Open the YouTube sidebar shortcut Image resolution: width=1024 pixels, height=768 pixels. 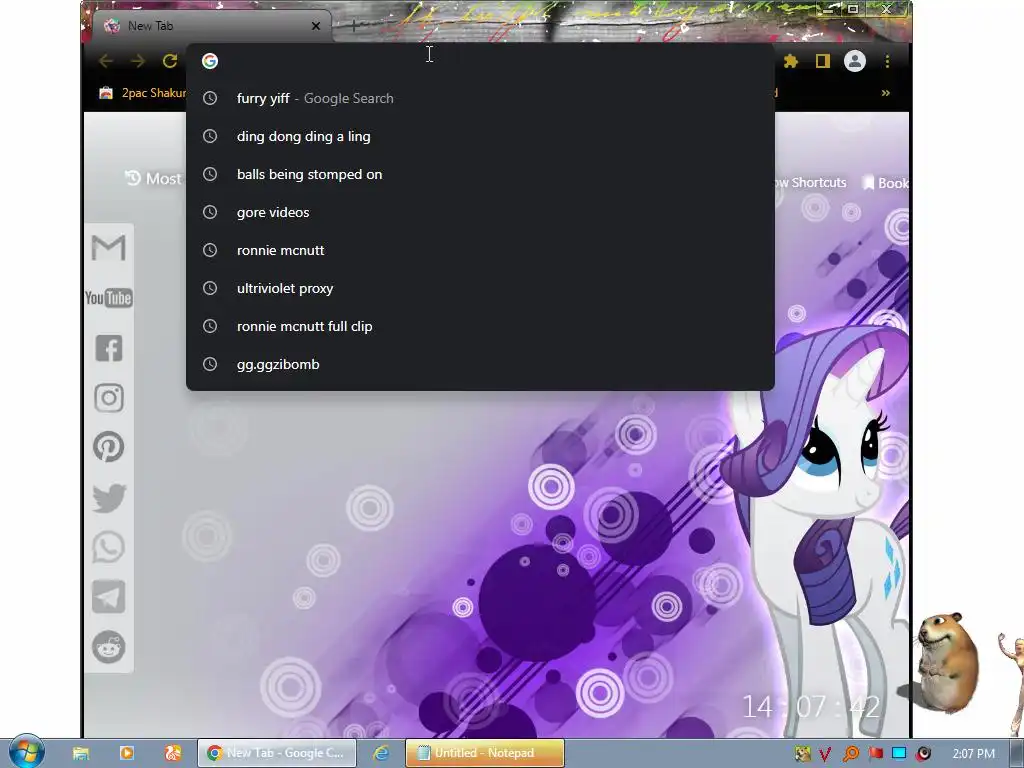(108, 298)
